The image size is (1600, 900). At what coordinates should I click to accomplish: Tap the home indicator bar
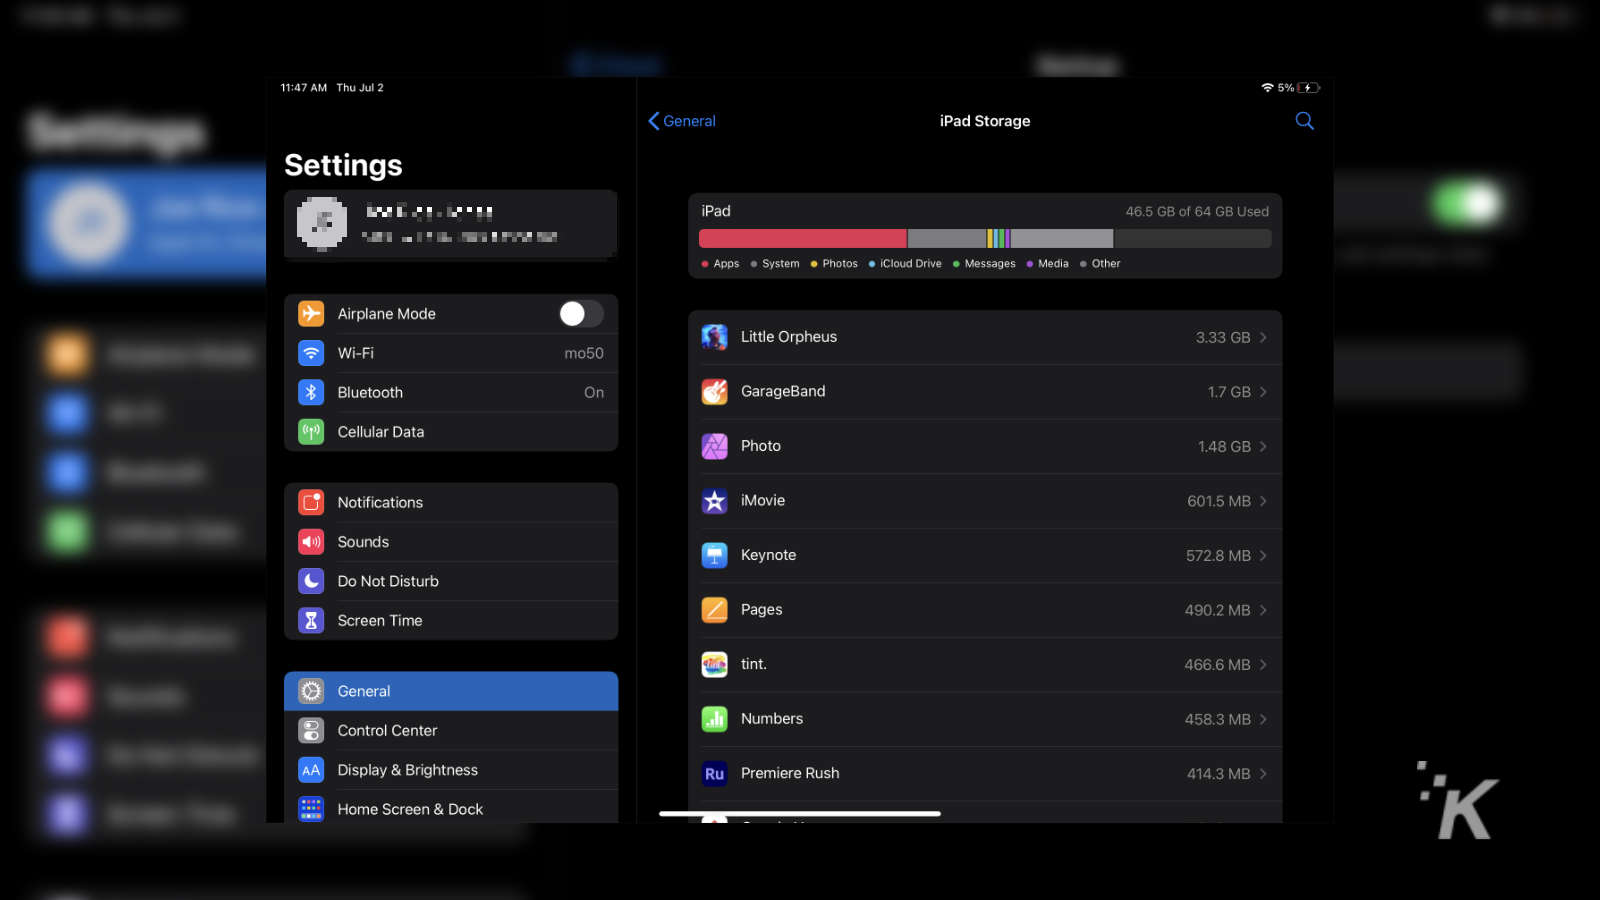[x=800, y=814]
